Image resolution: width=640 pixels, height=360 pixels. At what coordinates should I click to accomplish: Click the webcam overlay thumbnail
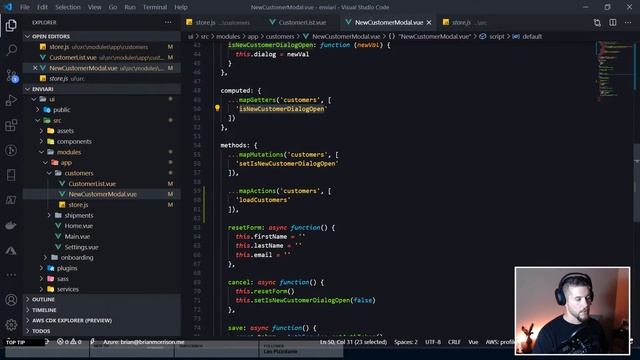[x=572, y=311]
